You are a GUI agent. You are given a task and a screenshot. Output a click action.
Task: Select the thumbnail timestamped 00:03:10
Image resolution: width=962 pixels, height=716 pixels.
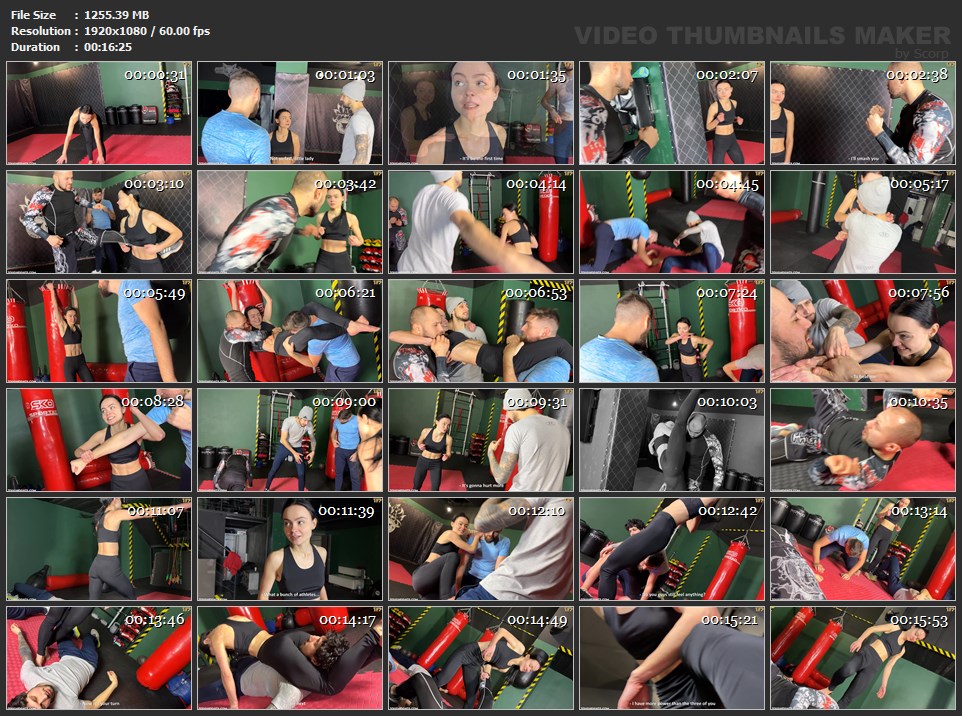coord(99,222)
